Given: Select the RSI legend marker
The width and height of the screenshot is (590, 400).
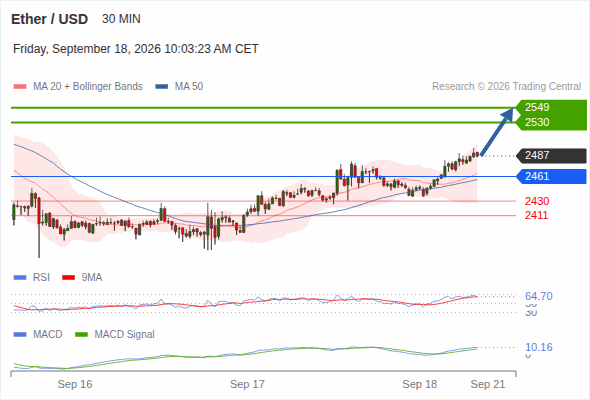Looking at the screenshot, I should (20, 278).
